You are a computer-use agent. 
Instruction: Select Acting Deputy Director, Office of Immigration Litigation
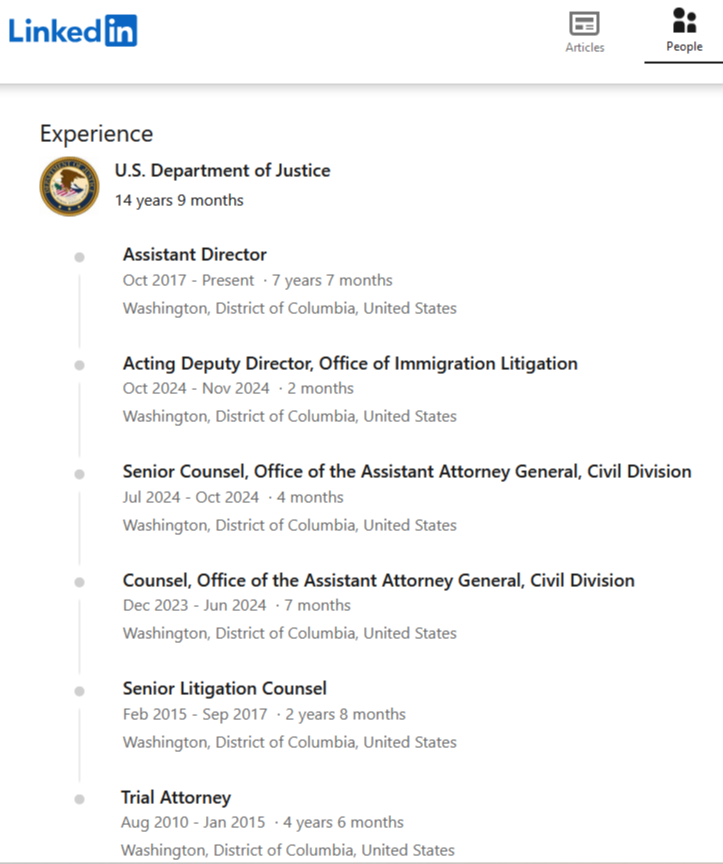pyautogui.click(x=350, y=364)
